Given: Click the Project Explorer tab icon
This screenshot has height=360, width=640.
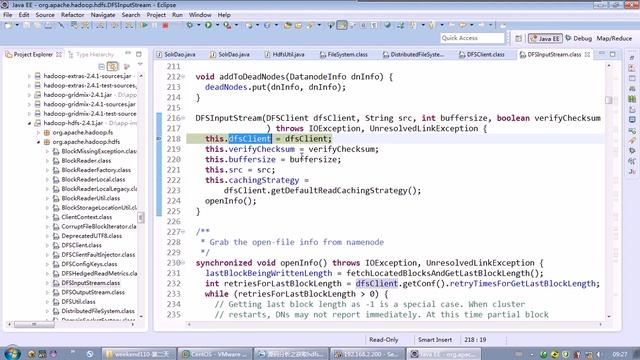Looking at the screenshot, I should pyautogui.click(x=9, y=54).
